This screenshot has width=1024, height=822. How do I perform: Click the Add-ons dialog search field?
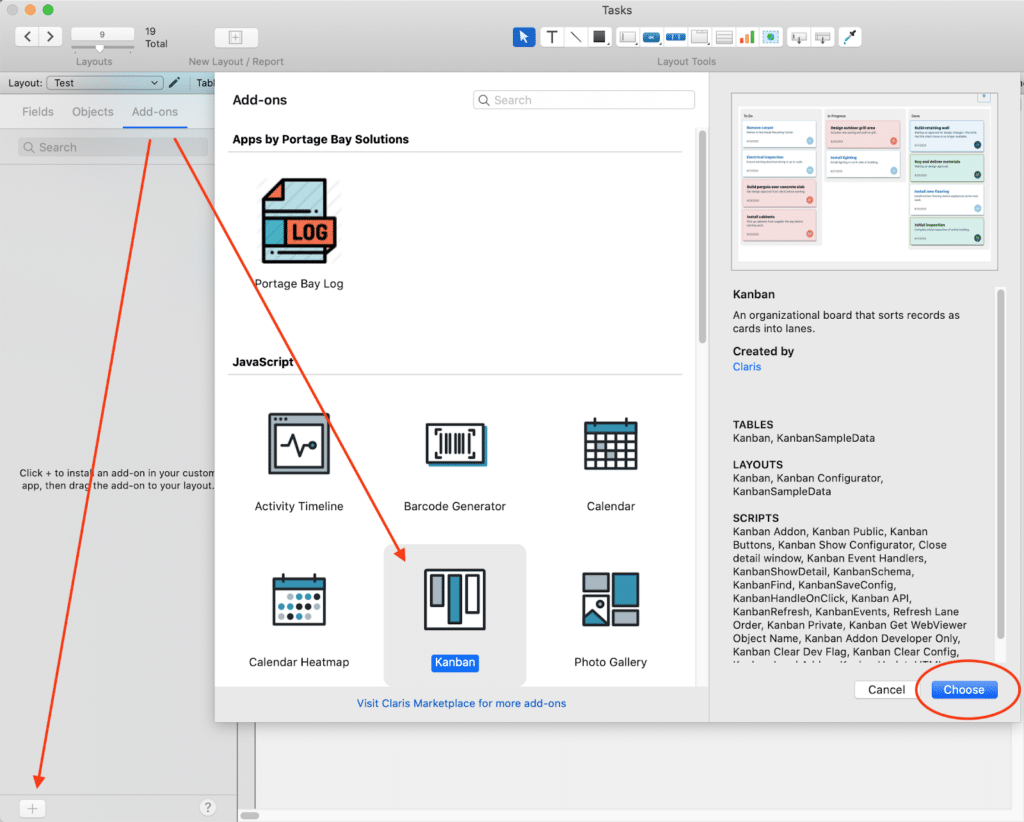pos(584,100)
